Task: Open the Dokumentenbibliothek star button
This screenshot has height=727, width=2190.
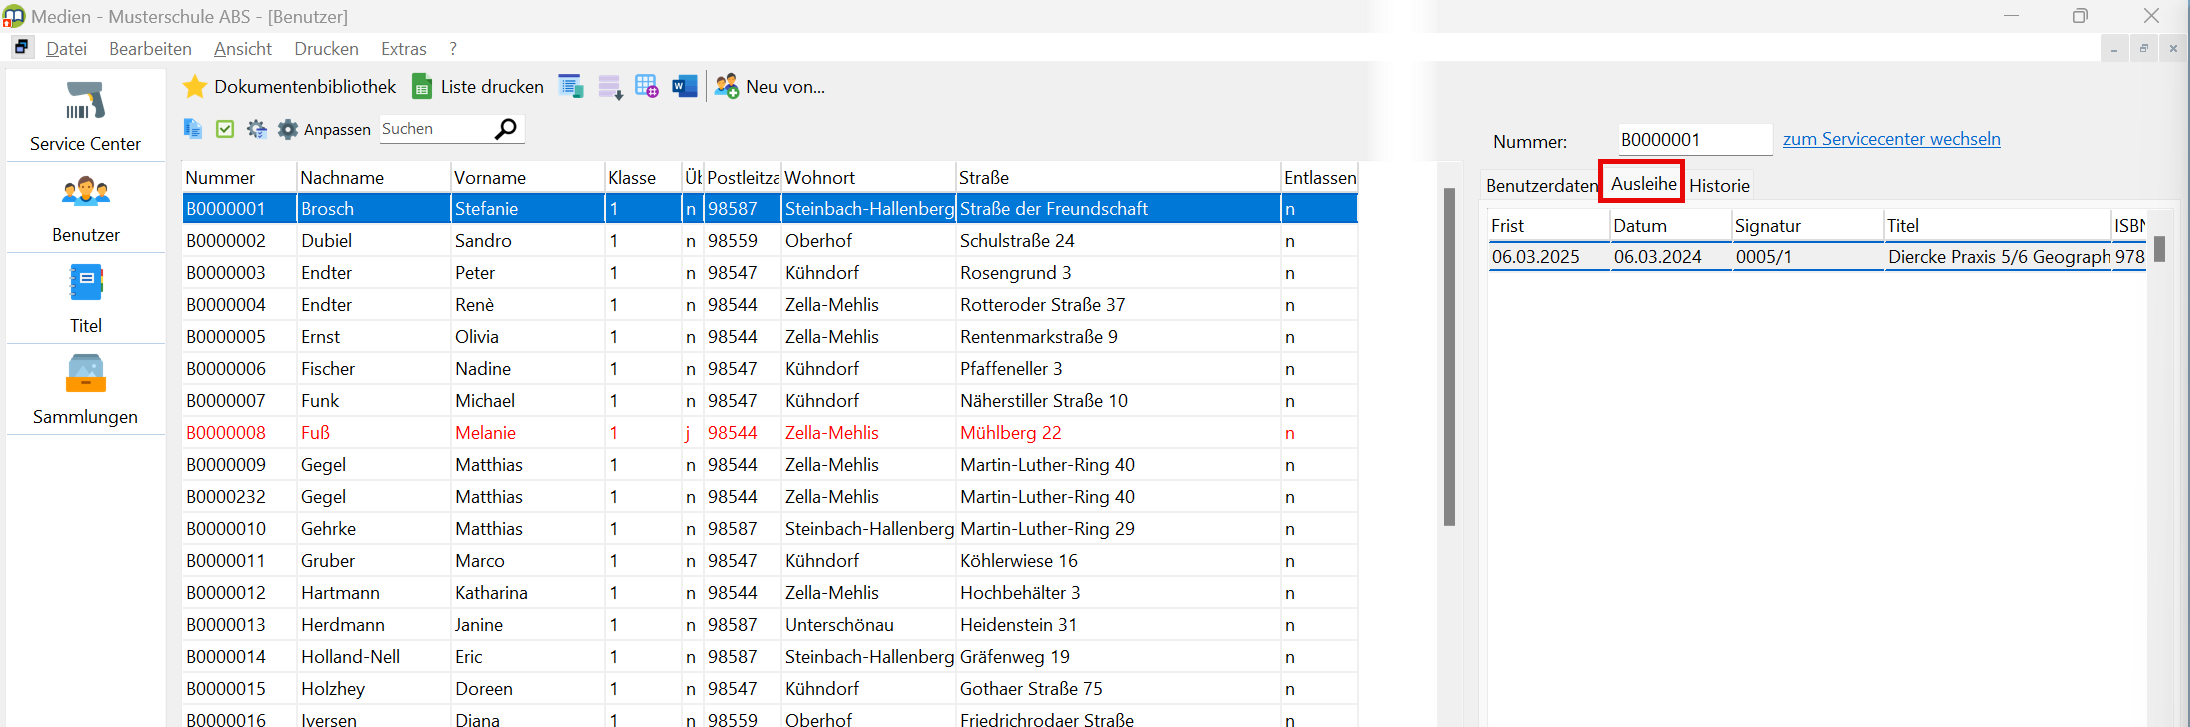Action: 290,87
